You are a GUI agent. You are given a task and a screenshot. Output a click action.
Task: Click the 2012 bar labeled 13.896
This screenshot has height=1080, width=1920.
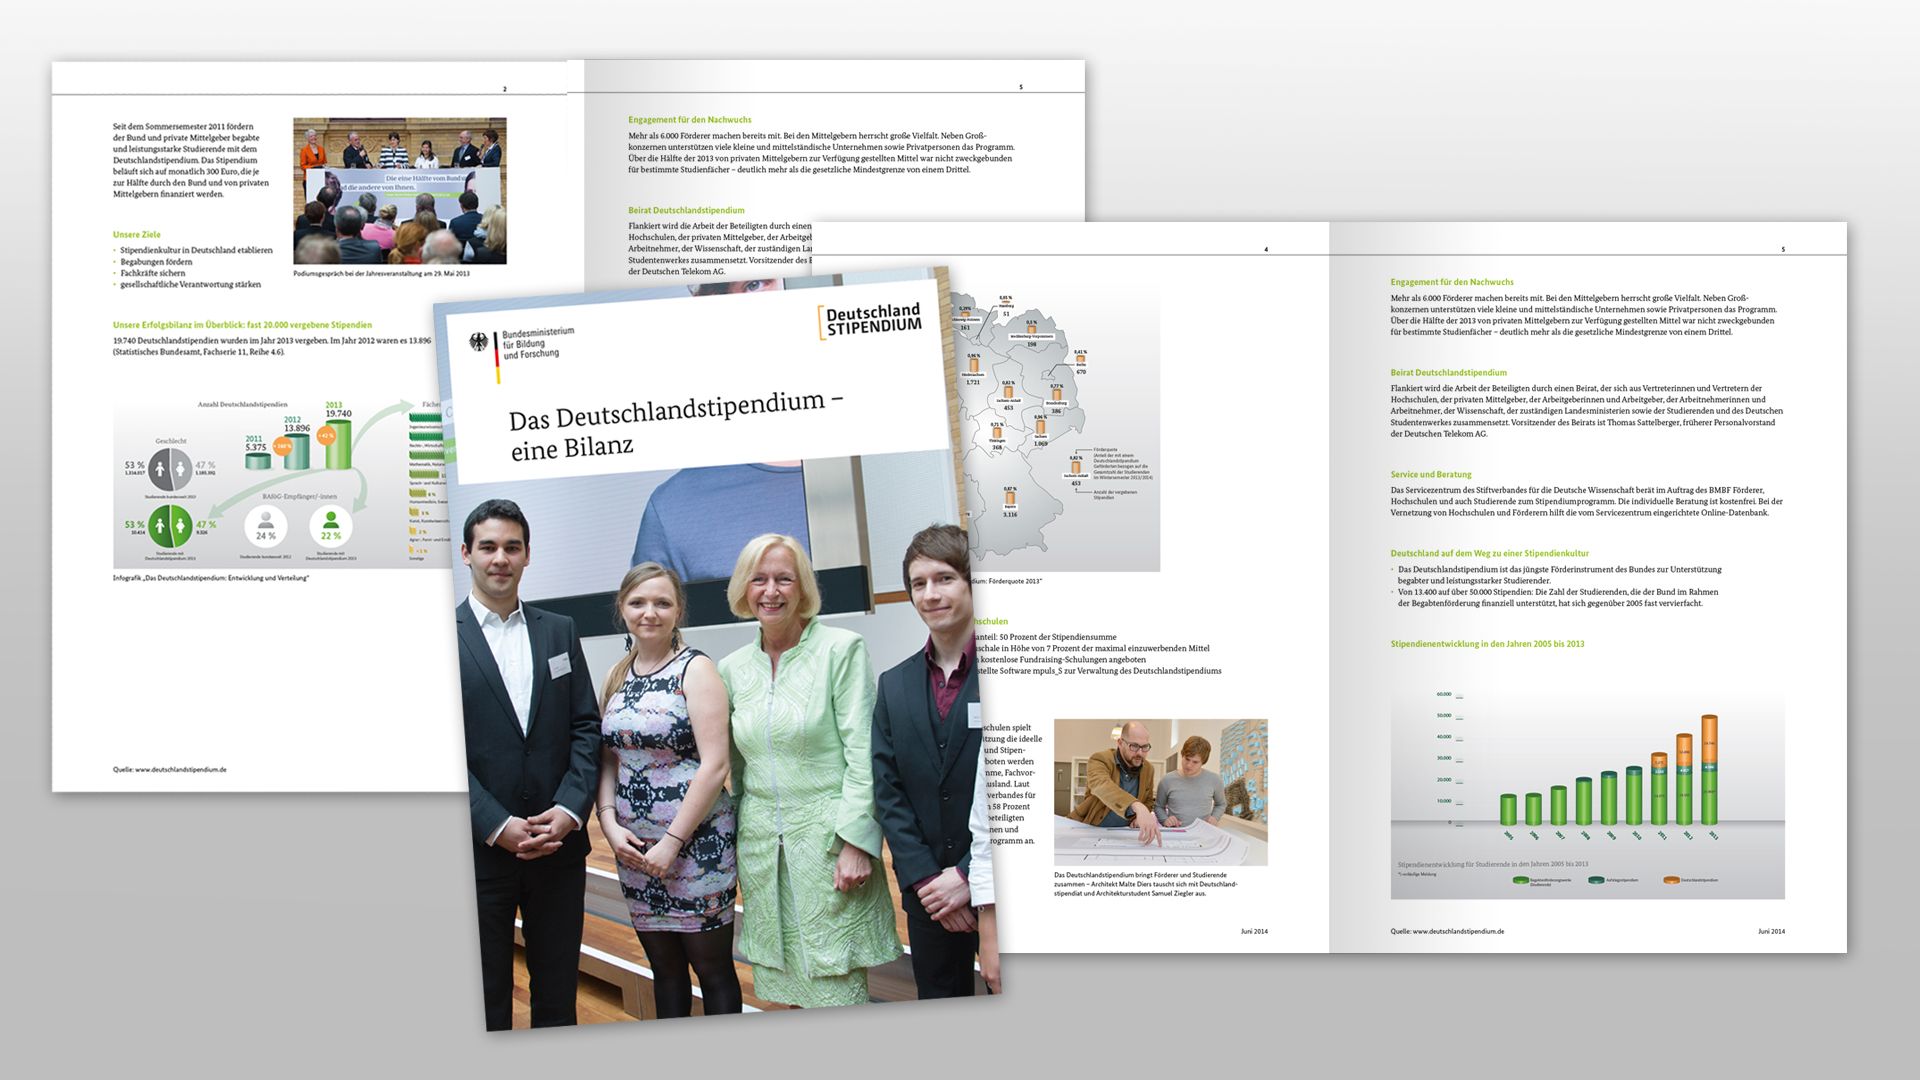point(296,451)
